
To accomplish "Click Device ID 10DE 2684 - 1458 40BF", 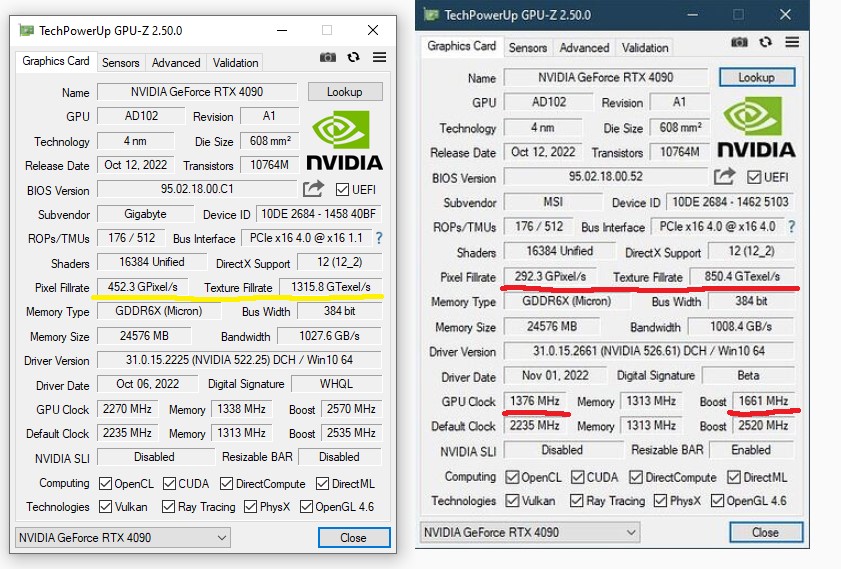I will pyautogui.click(x=319, y=214).
